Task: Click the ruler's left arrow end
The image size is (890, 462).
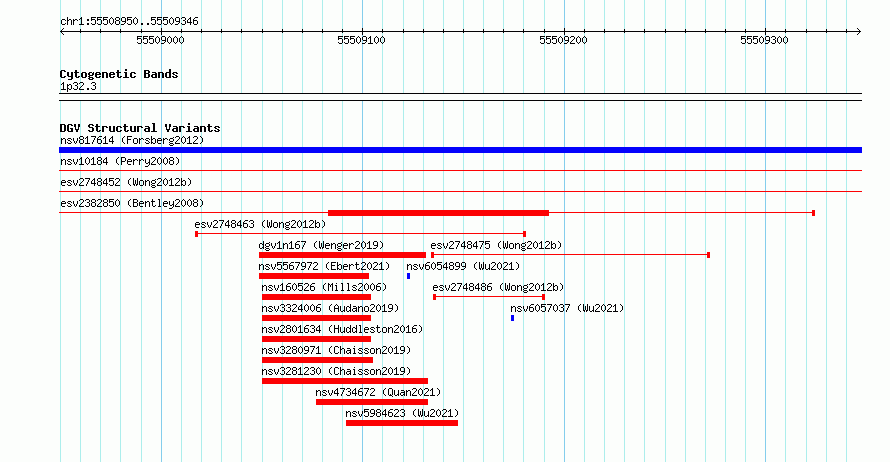Action: pos(62,32)
